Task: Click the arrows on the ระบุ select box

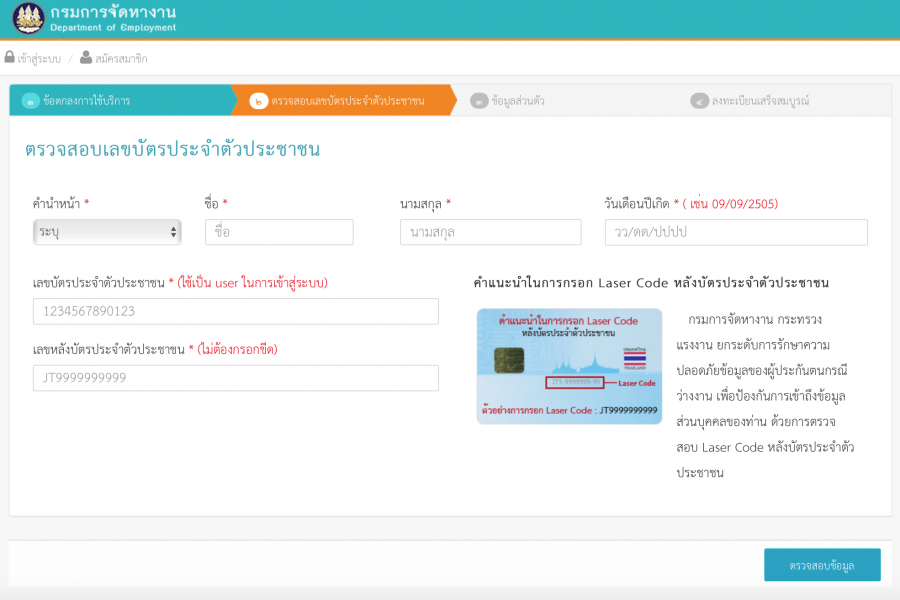Action: 174,232
